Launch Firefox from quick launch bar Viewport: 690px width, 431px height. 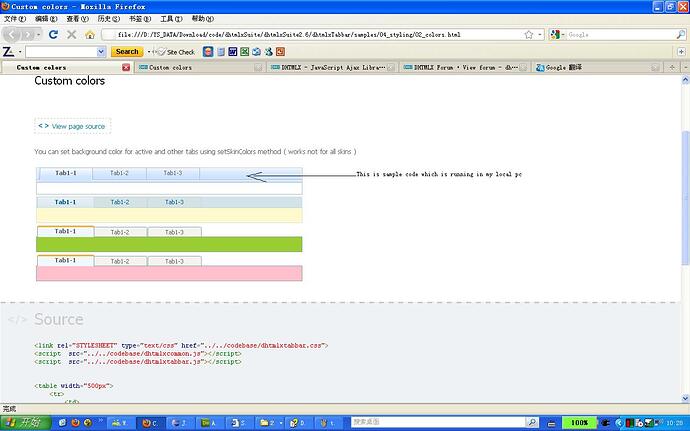click(75, 423)
